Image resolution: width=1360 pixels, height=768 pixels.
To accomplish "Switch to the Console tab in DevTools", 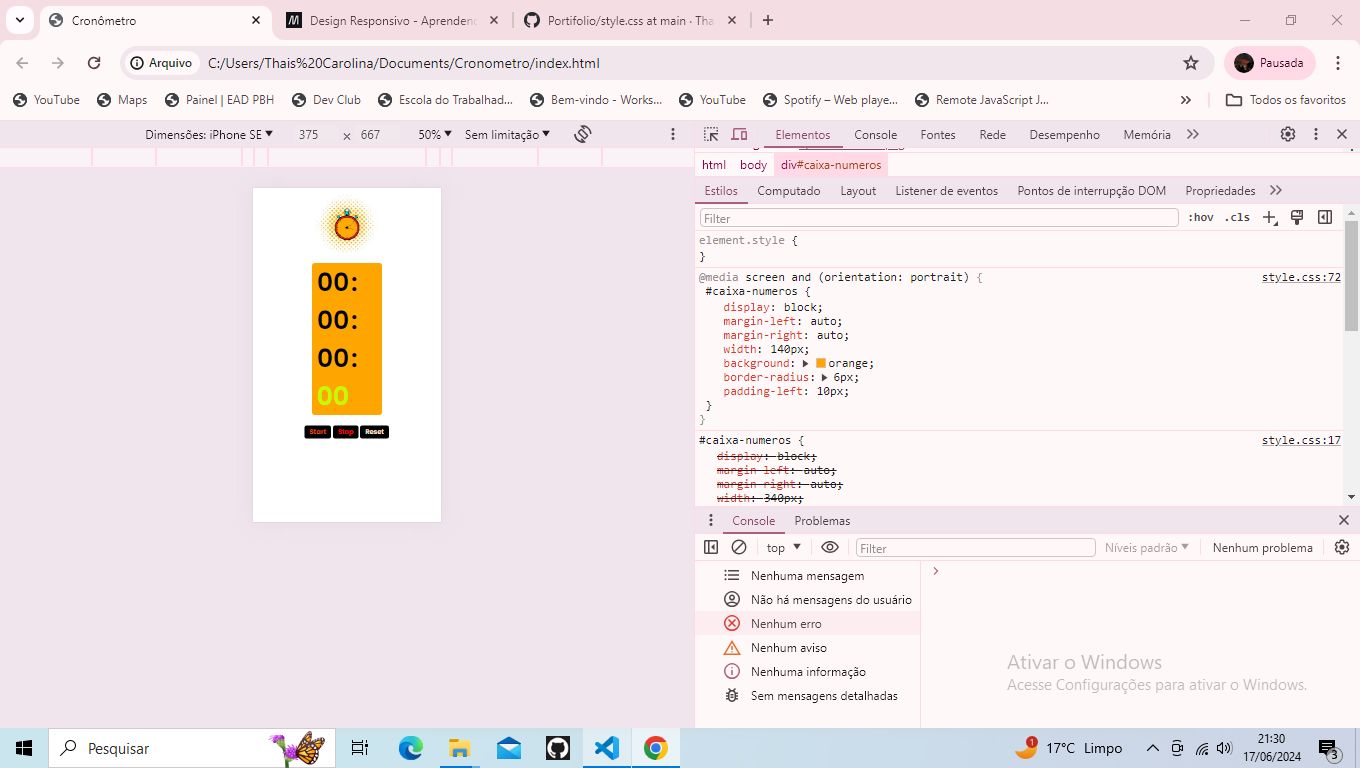I will 875,133.
